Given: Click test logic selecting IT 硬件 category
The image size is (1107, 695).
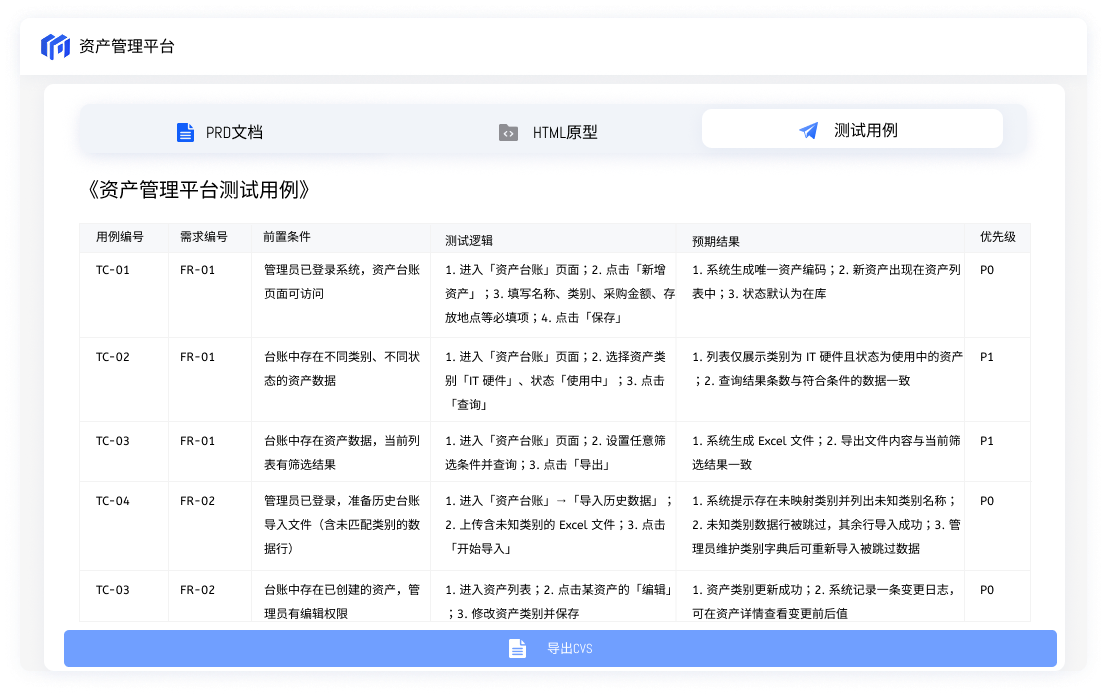Looking at the screenshot, I should [556, 381].
